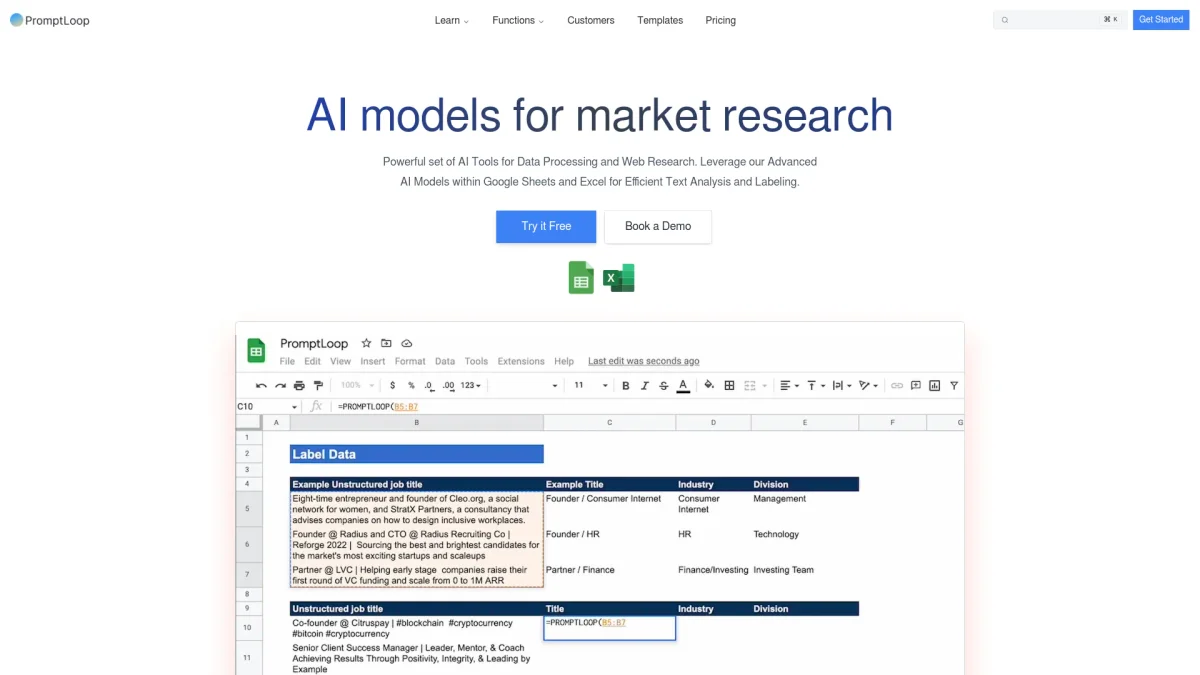The height and width of the screenshot is (675, 1200).
Task: Click the borders grid icon in toolbar
Action: [729, 385]
